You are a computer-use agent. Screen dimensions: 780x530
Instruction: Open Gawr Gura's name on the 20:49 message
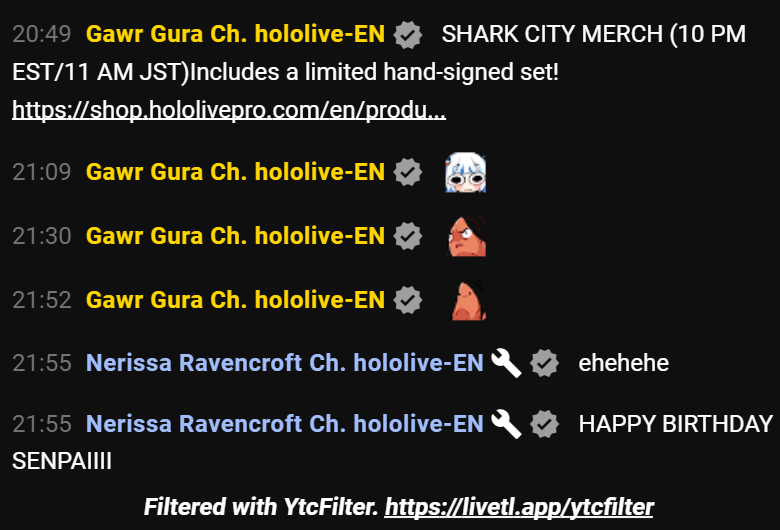235,34
